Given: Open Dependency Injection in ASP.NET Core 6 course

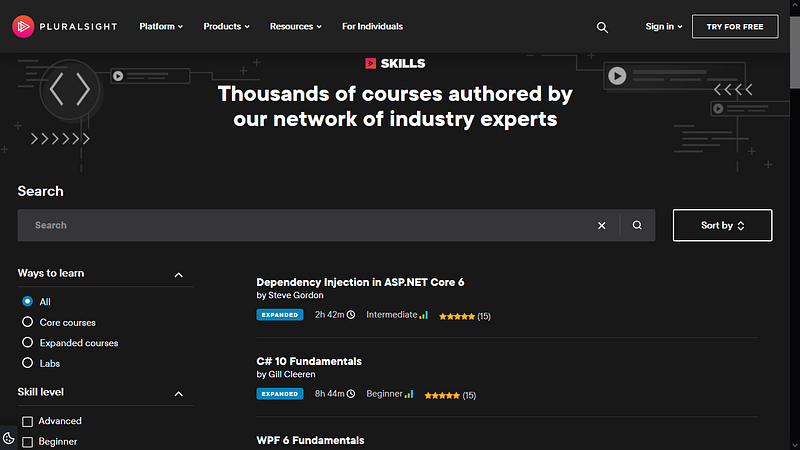Looking at the screenshot, I should 360,282.
